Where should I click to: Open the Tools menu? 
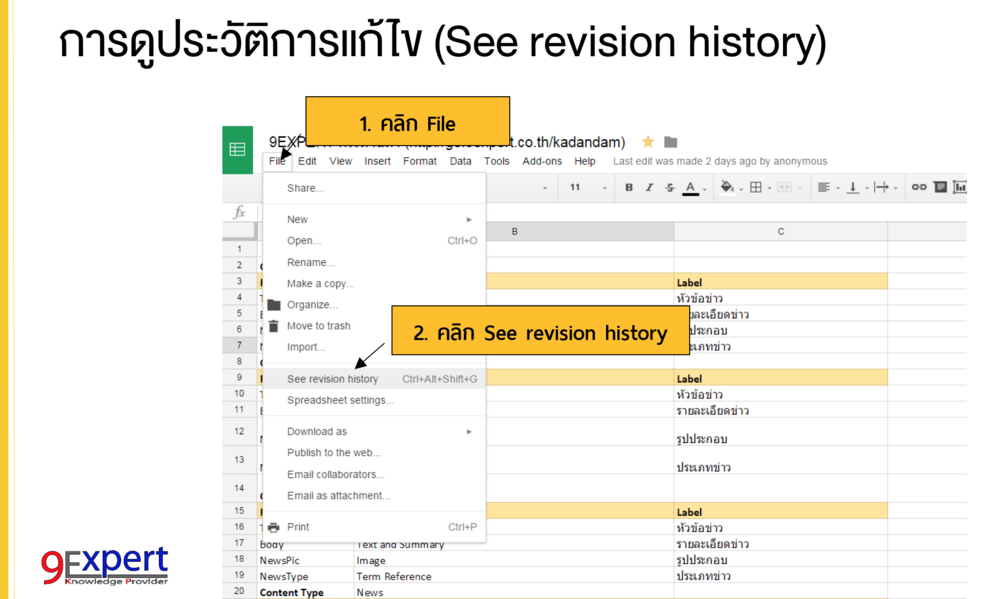496,161
